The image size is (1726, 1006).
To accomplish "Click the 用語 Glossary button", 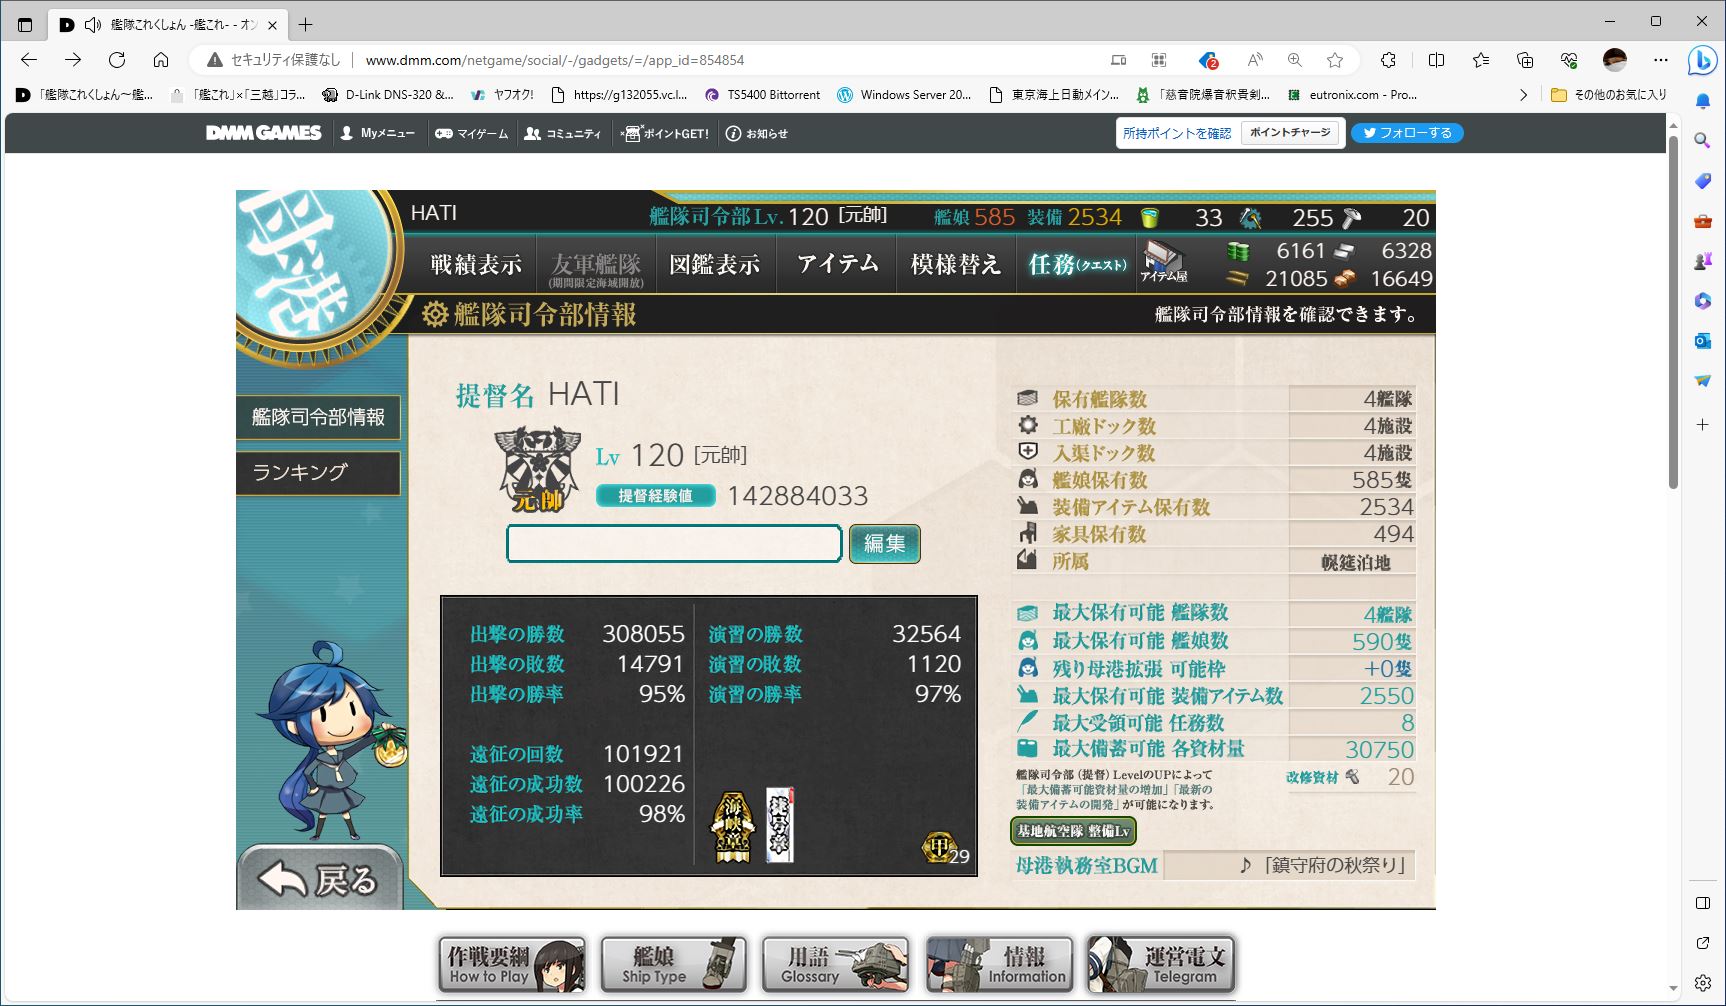I will point(836,965).
